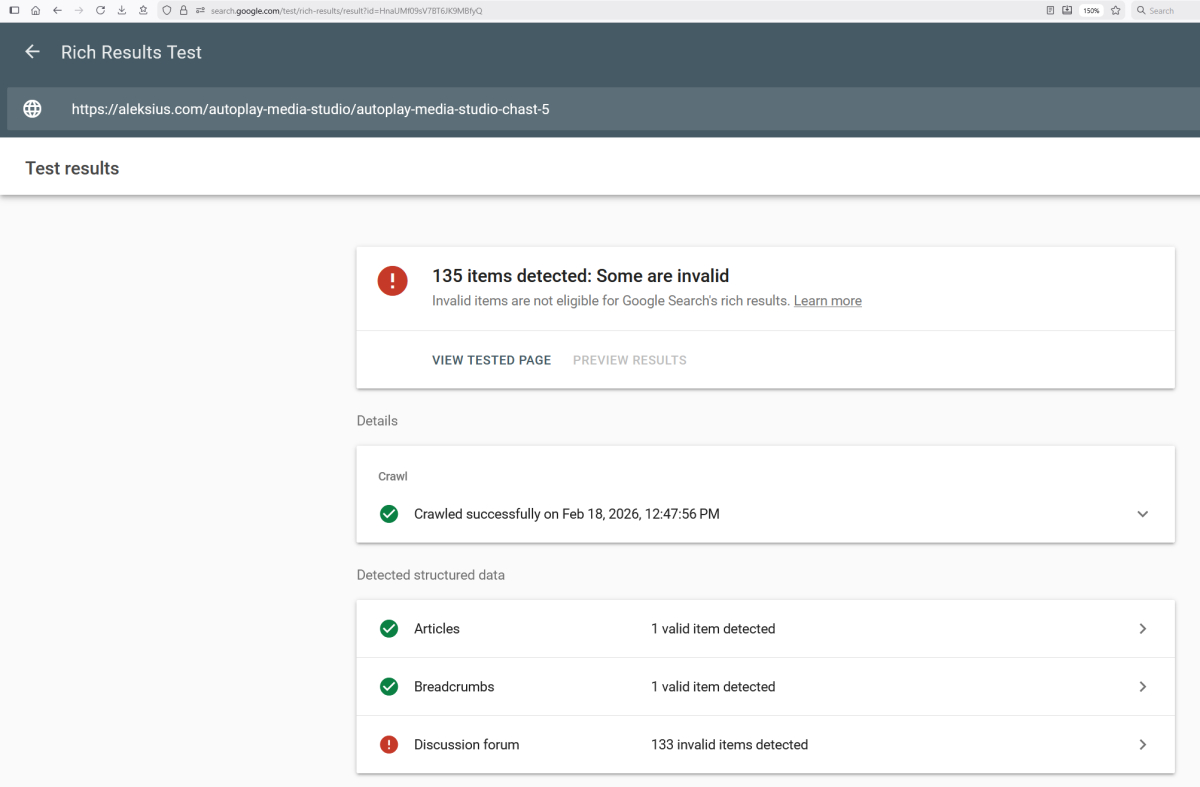Open the Articles valid item row

pyautogui.click(x=765, y=629)
